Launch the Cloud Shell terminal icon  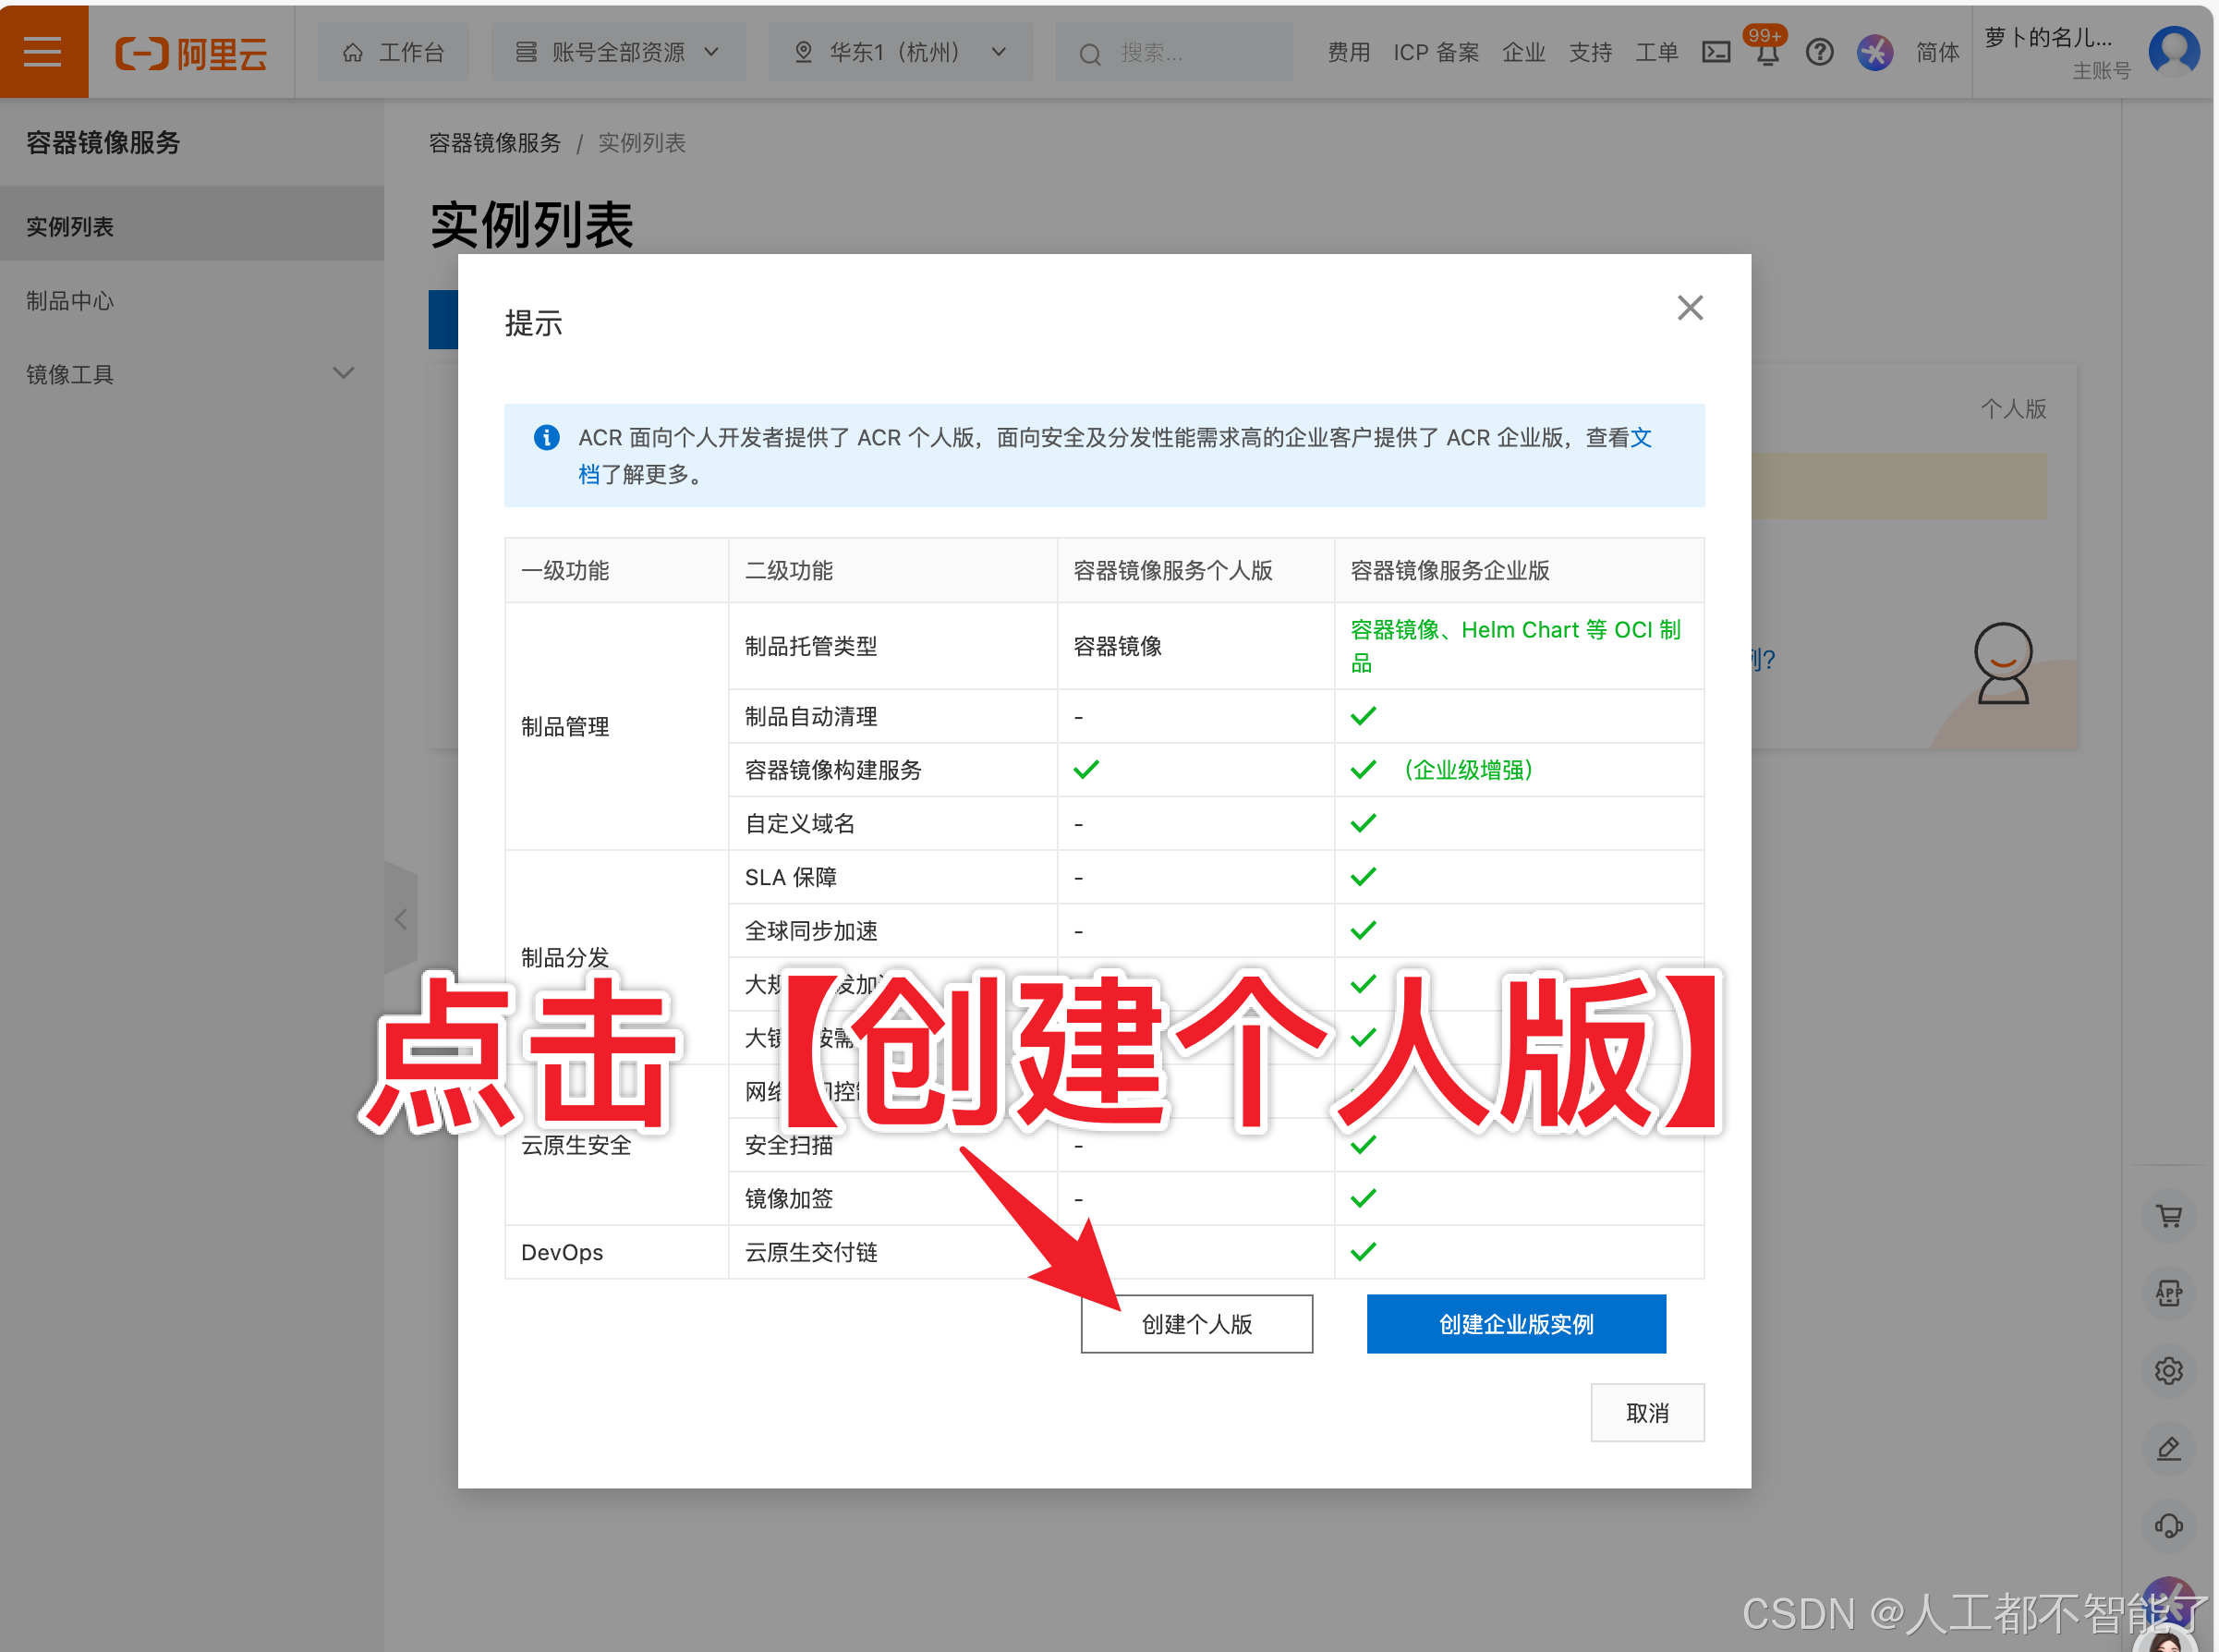click(x=1717, y=52)
